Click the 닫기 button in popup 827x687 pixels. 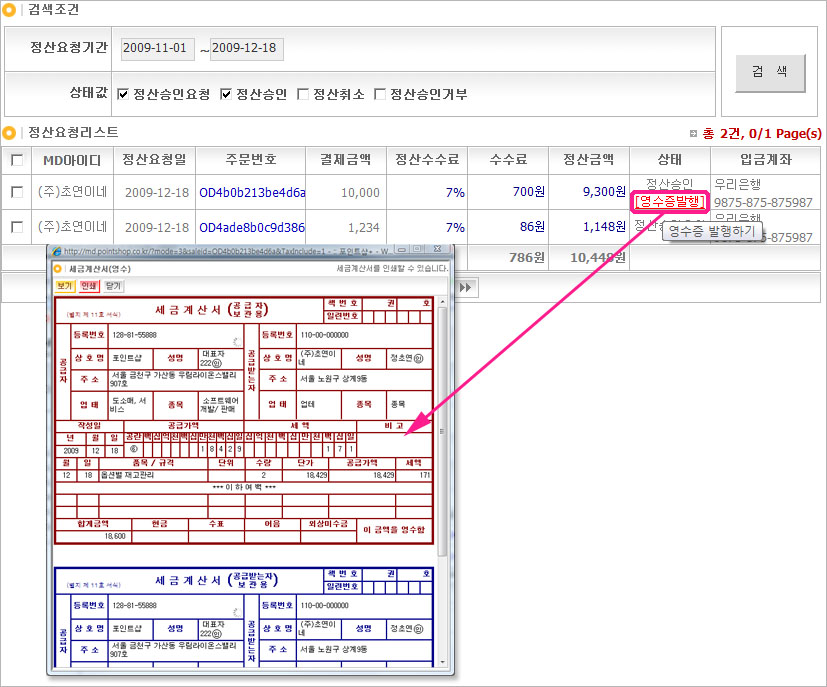click(x=114, y=285)
